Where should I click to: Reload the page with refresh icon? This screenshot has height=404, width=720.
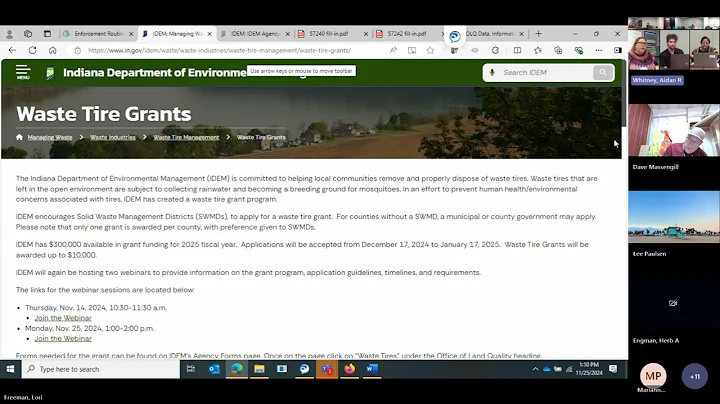point(32,50)
